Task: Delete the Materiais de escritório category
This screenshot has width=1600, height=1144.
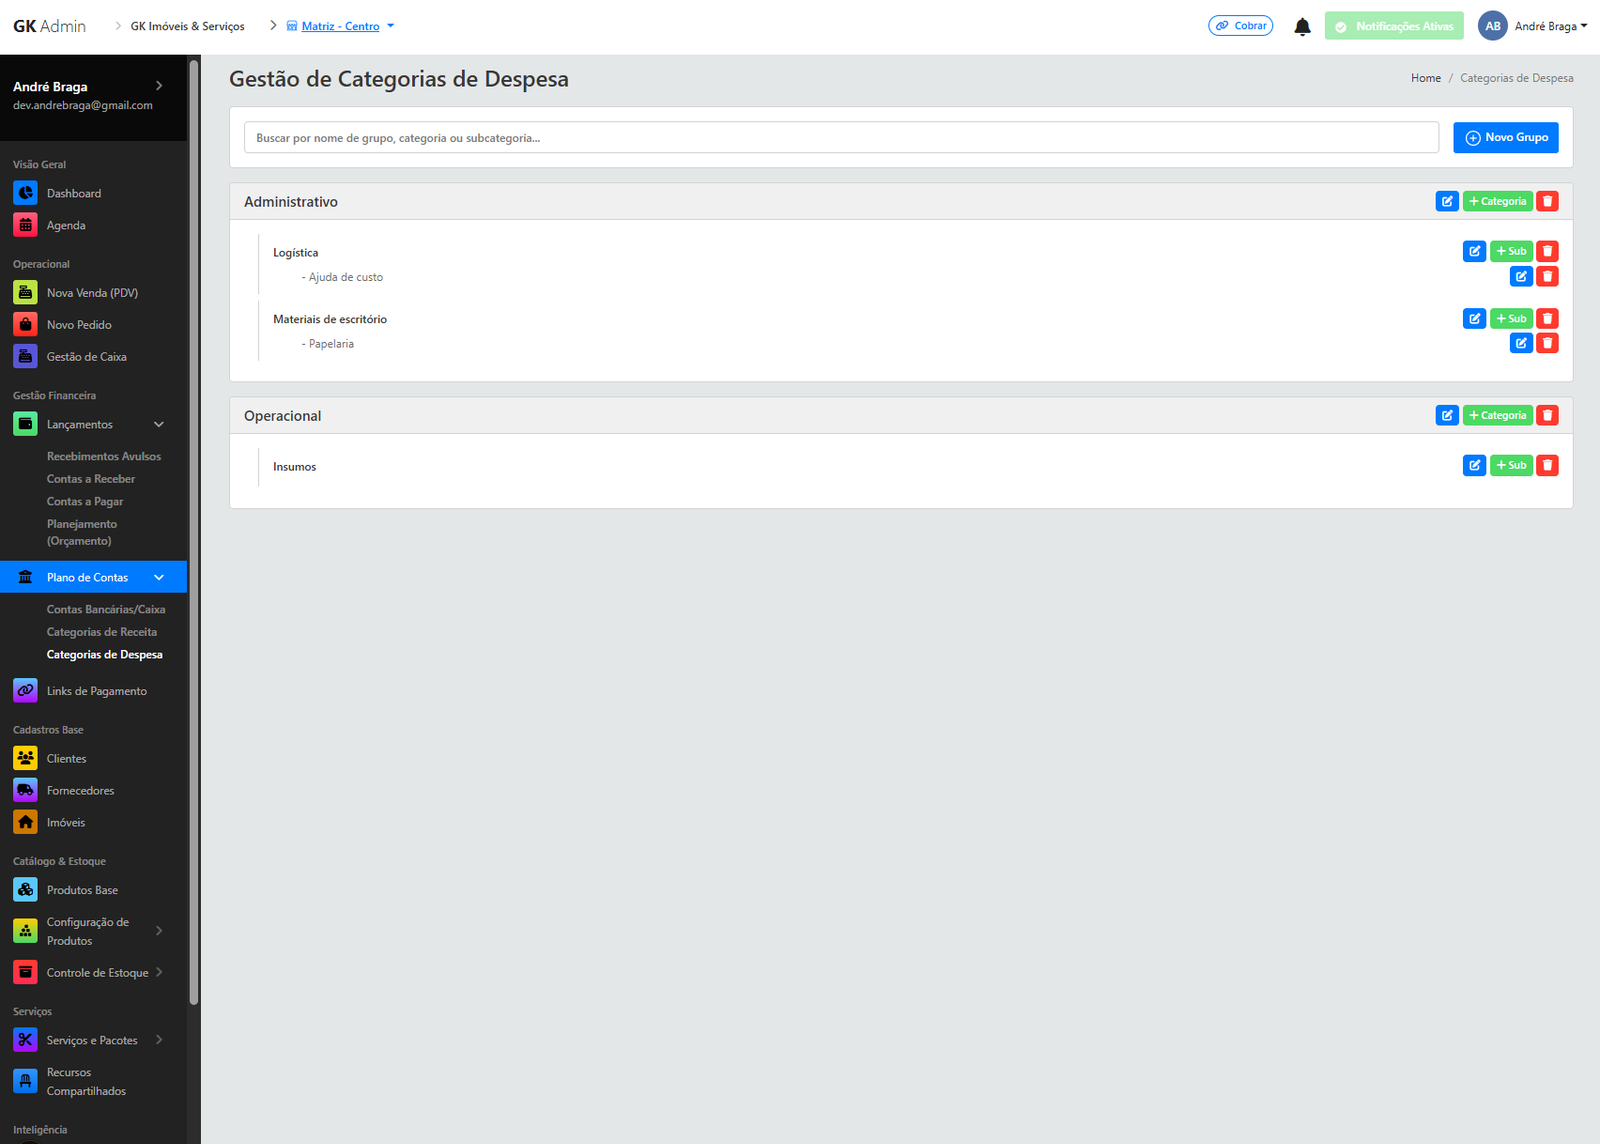Action: (1547, 318)
